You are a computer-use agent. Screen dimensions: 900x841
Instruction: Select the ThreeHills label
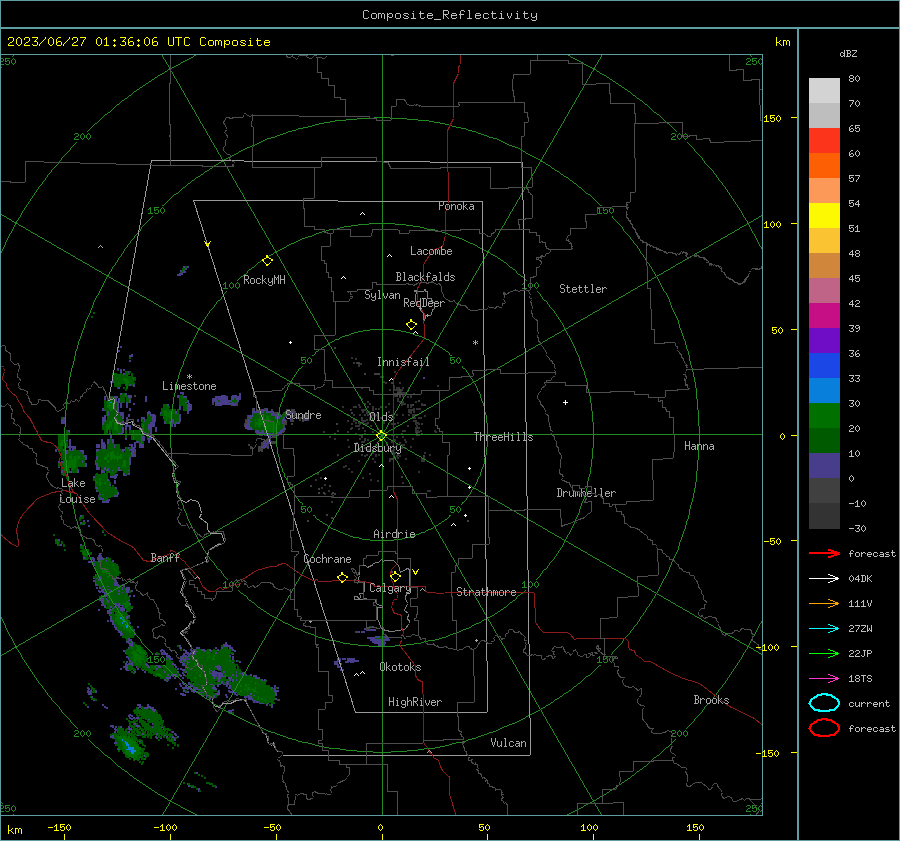(x=503, y=437)
